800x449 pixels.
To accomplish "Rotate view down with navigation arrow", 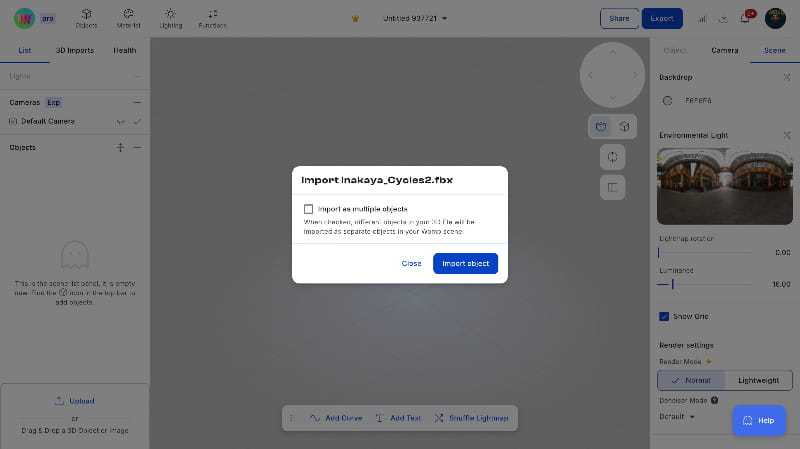I will 612,97.
